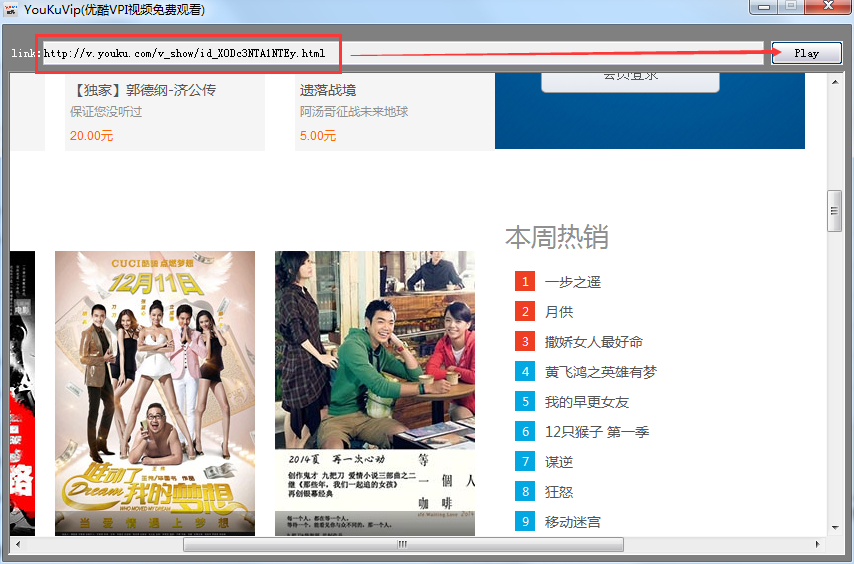This screenshot has width=854, height=564.
Task: Open 遗落战境 movie item
Action: 328,90
